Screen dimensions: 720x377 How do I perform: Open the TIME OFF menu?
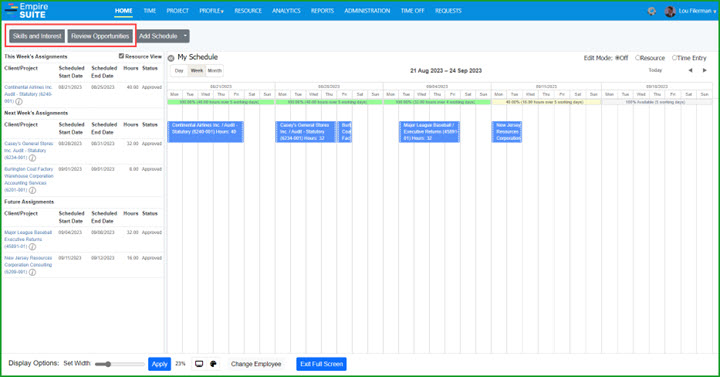(412, 11)
